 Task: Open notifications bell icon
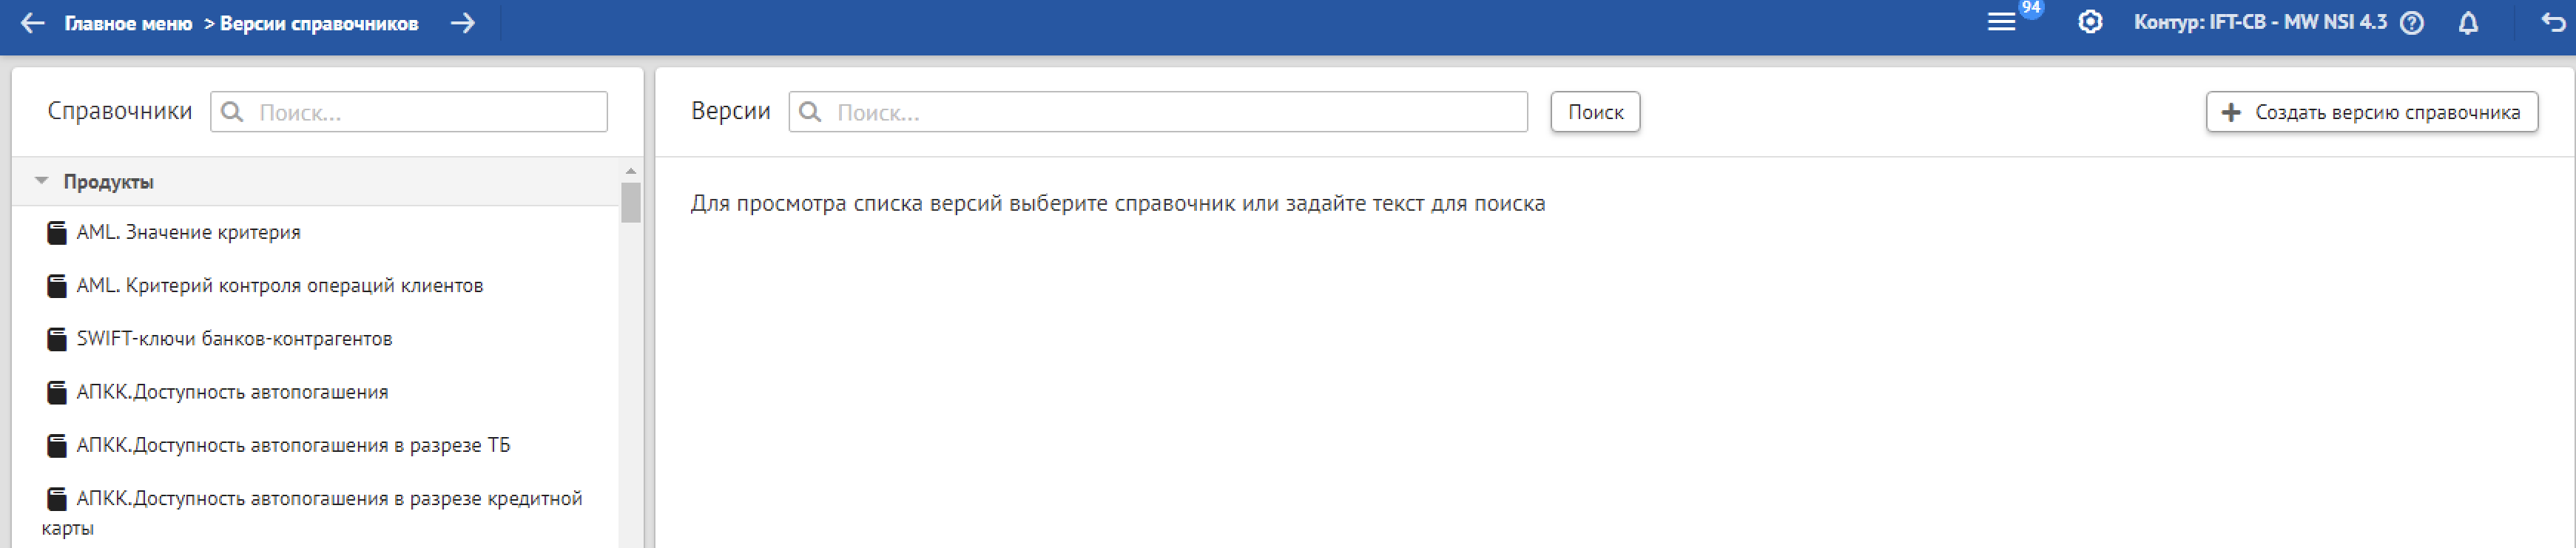click(x=2468, y=23)
